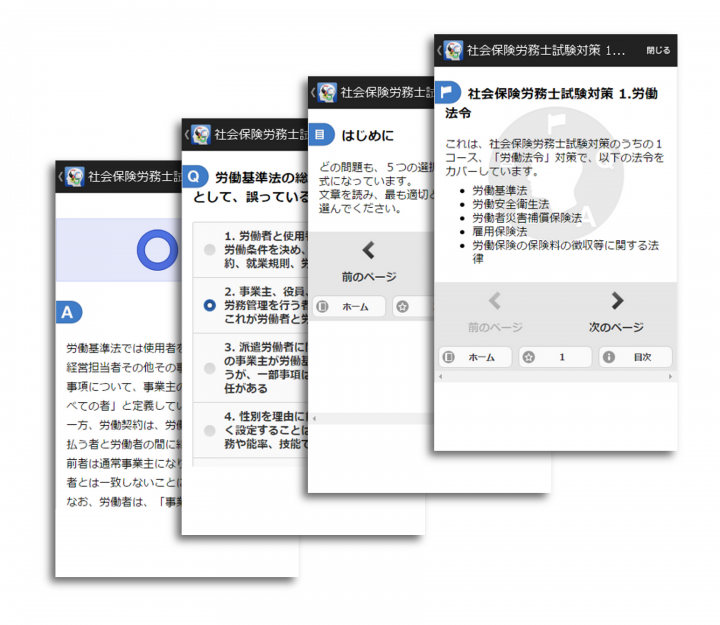Viewport: 720px width, 625px height.
Task: Go to 前のページ in はじめに window
Action: coord(369,262)
